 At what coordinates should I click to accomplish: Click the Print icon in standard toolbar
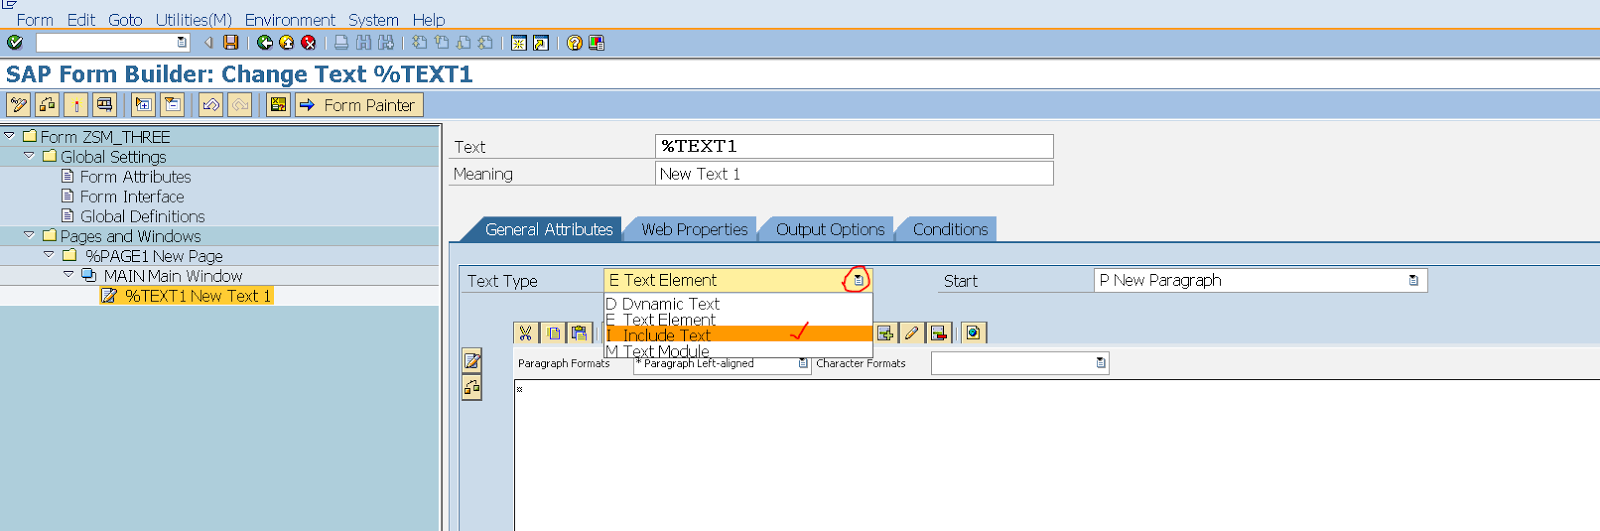pyautogui.click(x=341, y=42)
